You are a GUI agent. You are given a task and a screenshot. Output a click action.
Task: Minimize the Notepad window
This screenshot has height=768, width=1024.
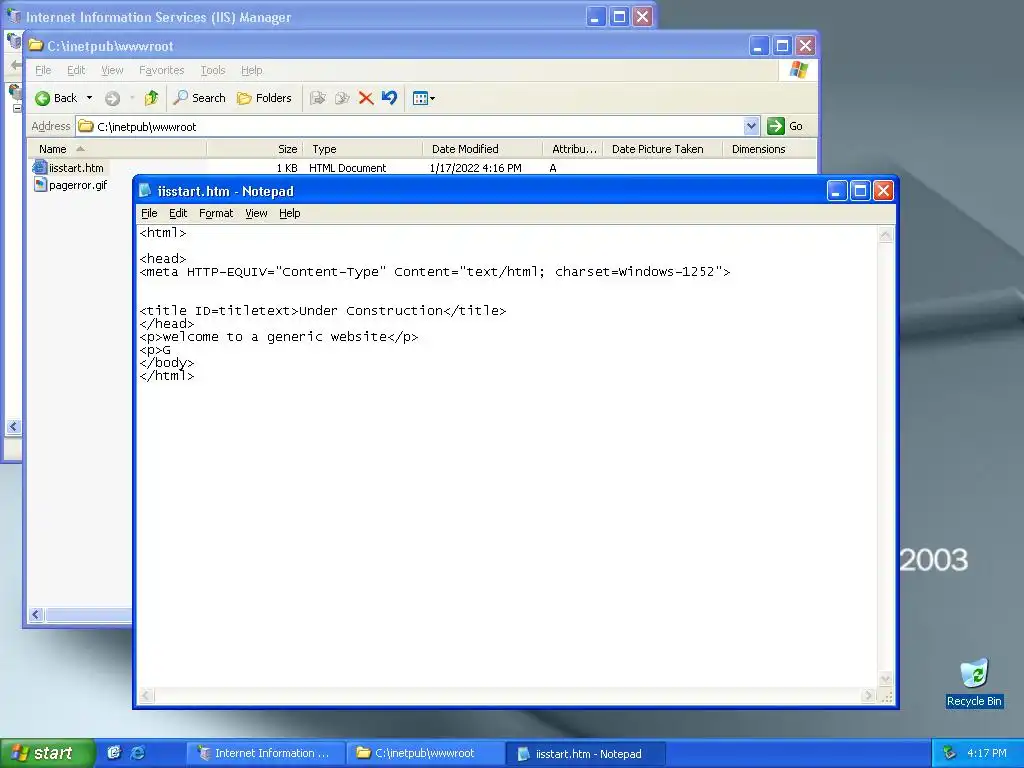pos(837,191)
